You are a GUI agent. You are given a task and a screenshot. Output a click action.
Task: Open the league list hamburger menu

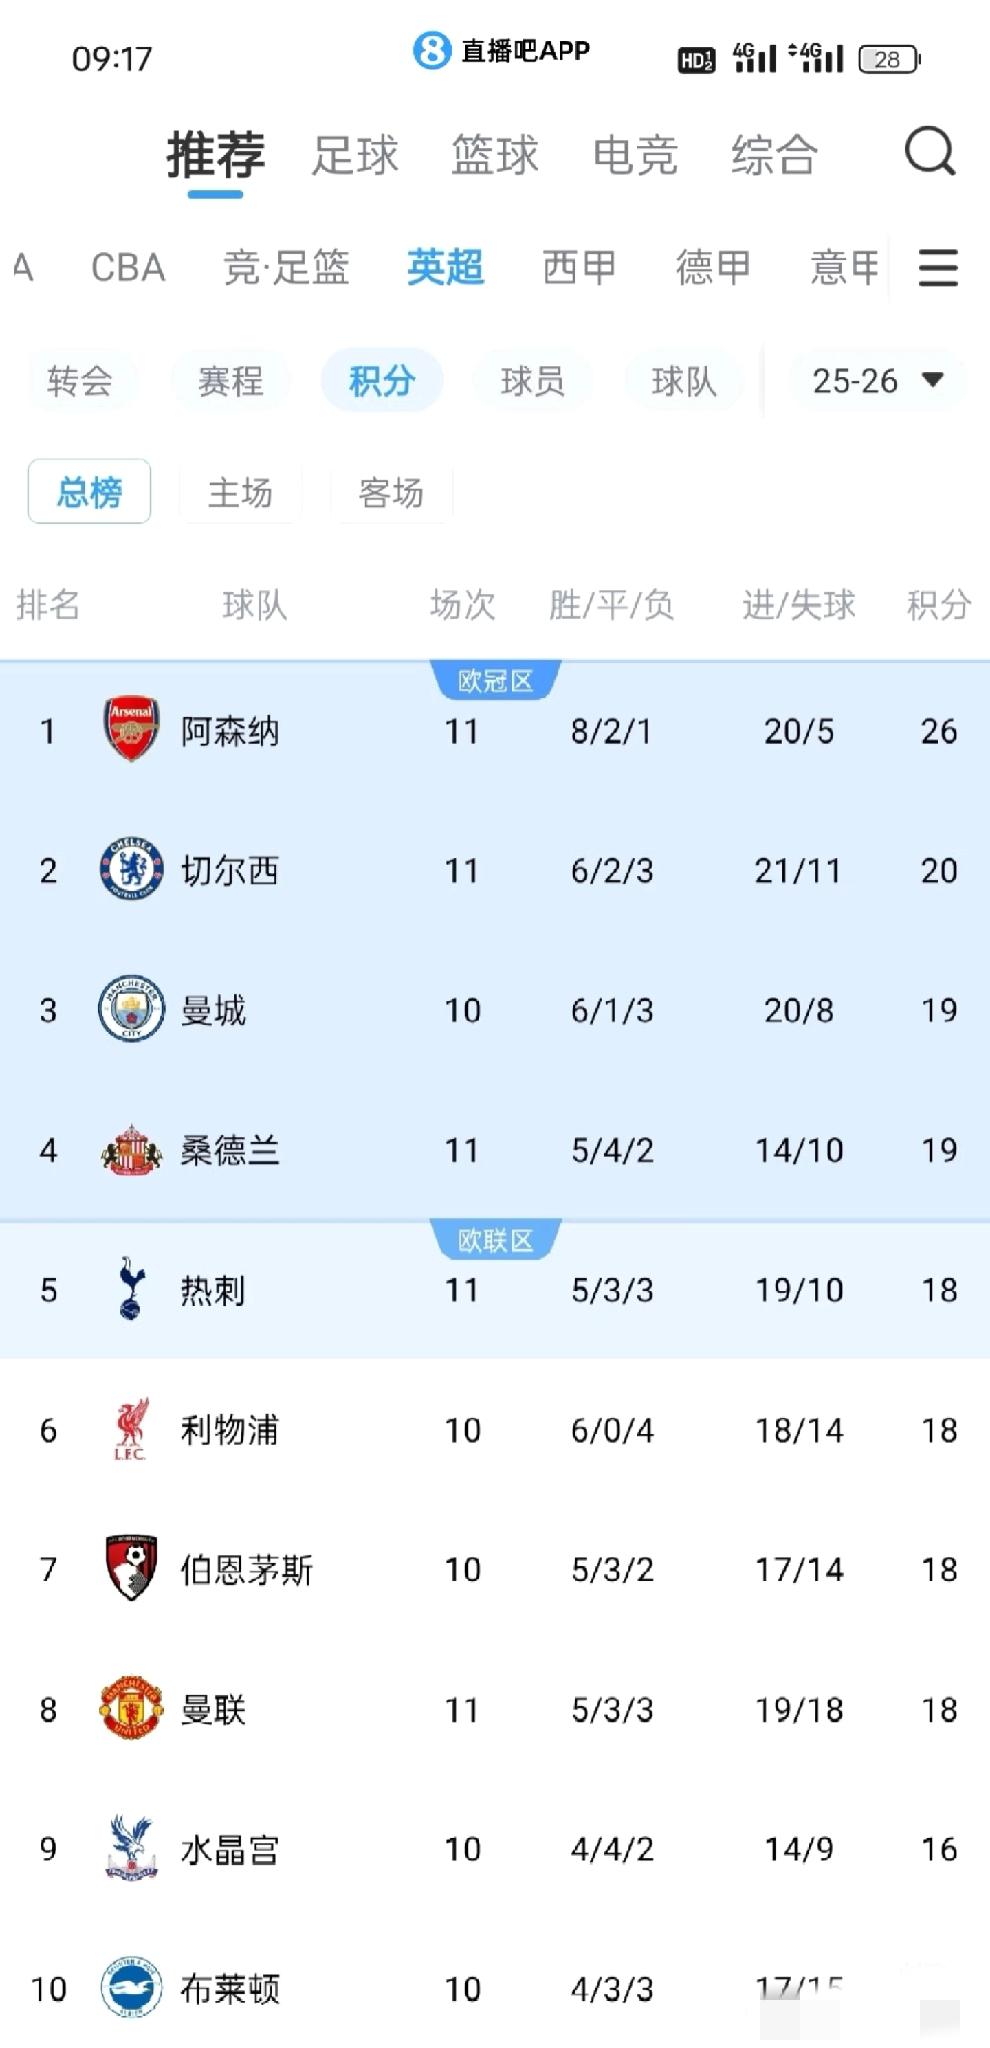pyautogui.click(x=938, y=268)
